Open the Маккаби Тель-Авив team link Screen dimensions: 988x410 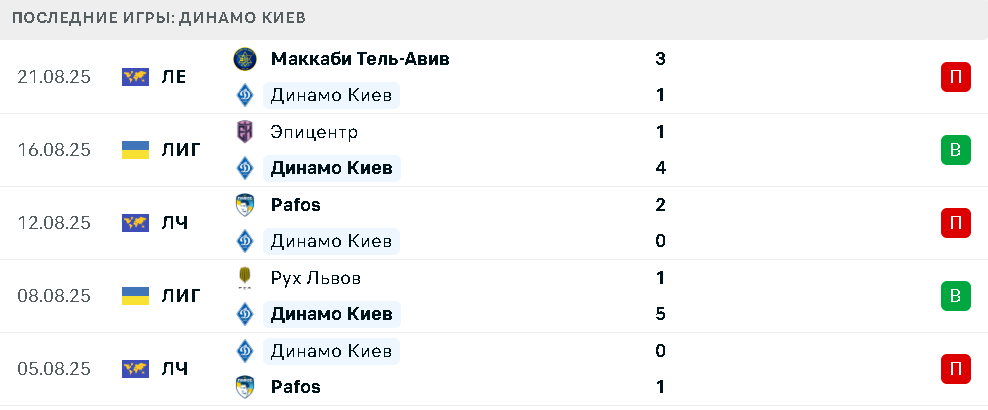tap(360, 59)
